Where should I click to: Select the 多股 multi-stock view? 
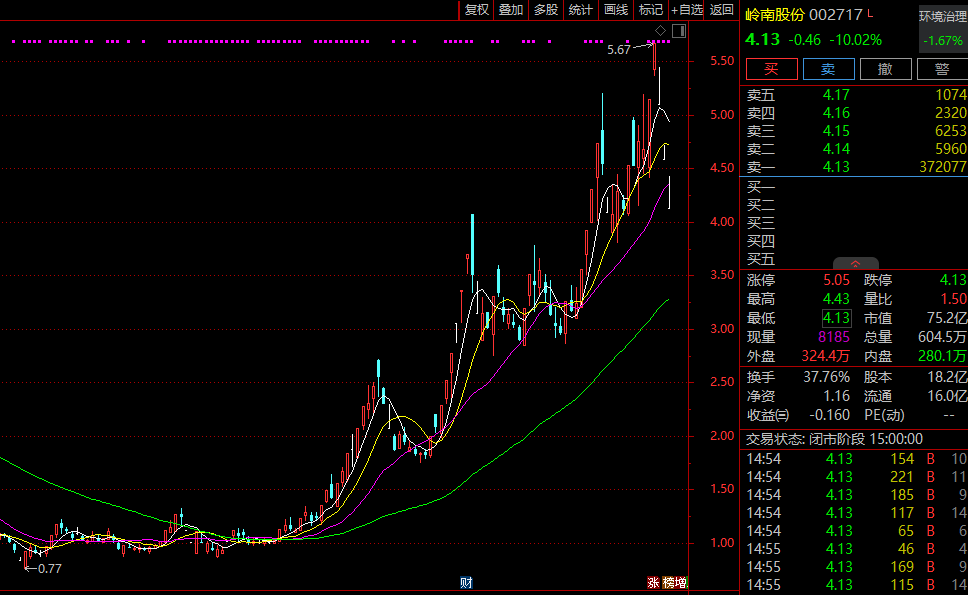pos(545,10)
